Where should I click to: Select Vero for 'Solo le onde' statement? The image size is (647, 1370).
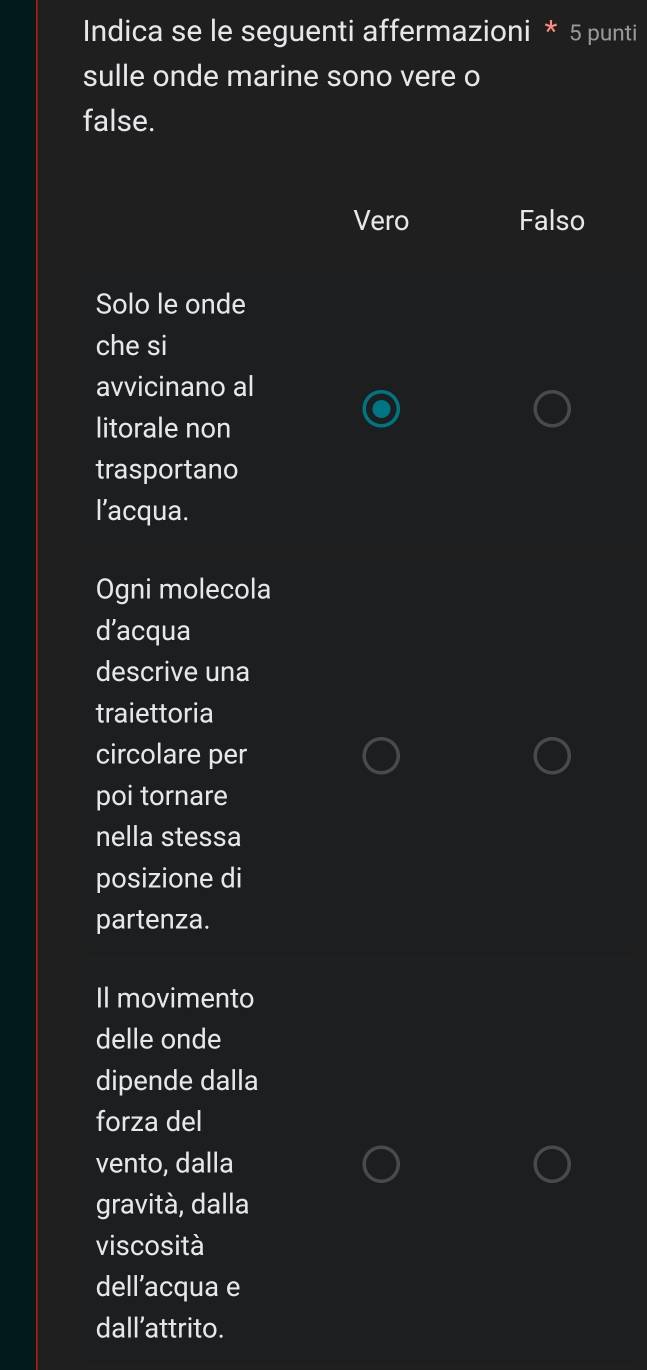pos(381,408)
